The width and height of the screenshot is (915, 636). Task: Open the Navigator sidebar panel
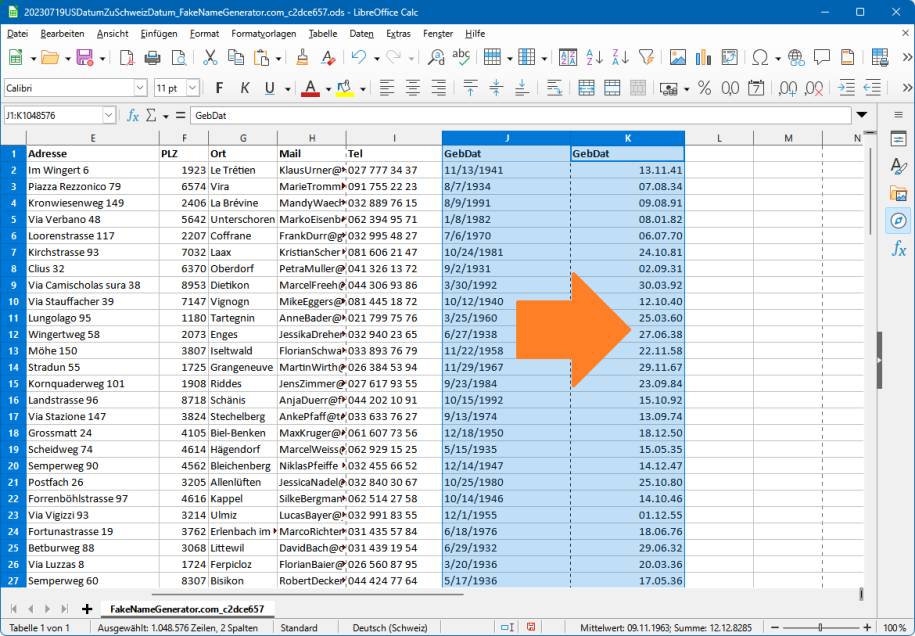coord(899,218)
